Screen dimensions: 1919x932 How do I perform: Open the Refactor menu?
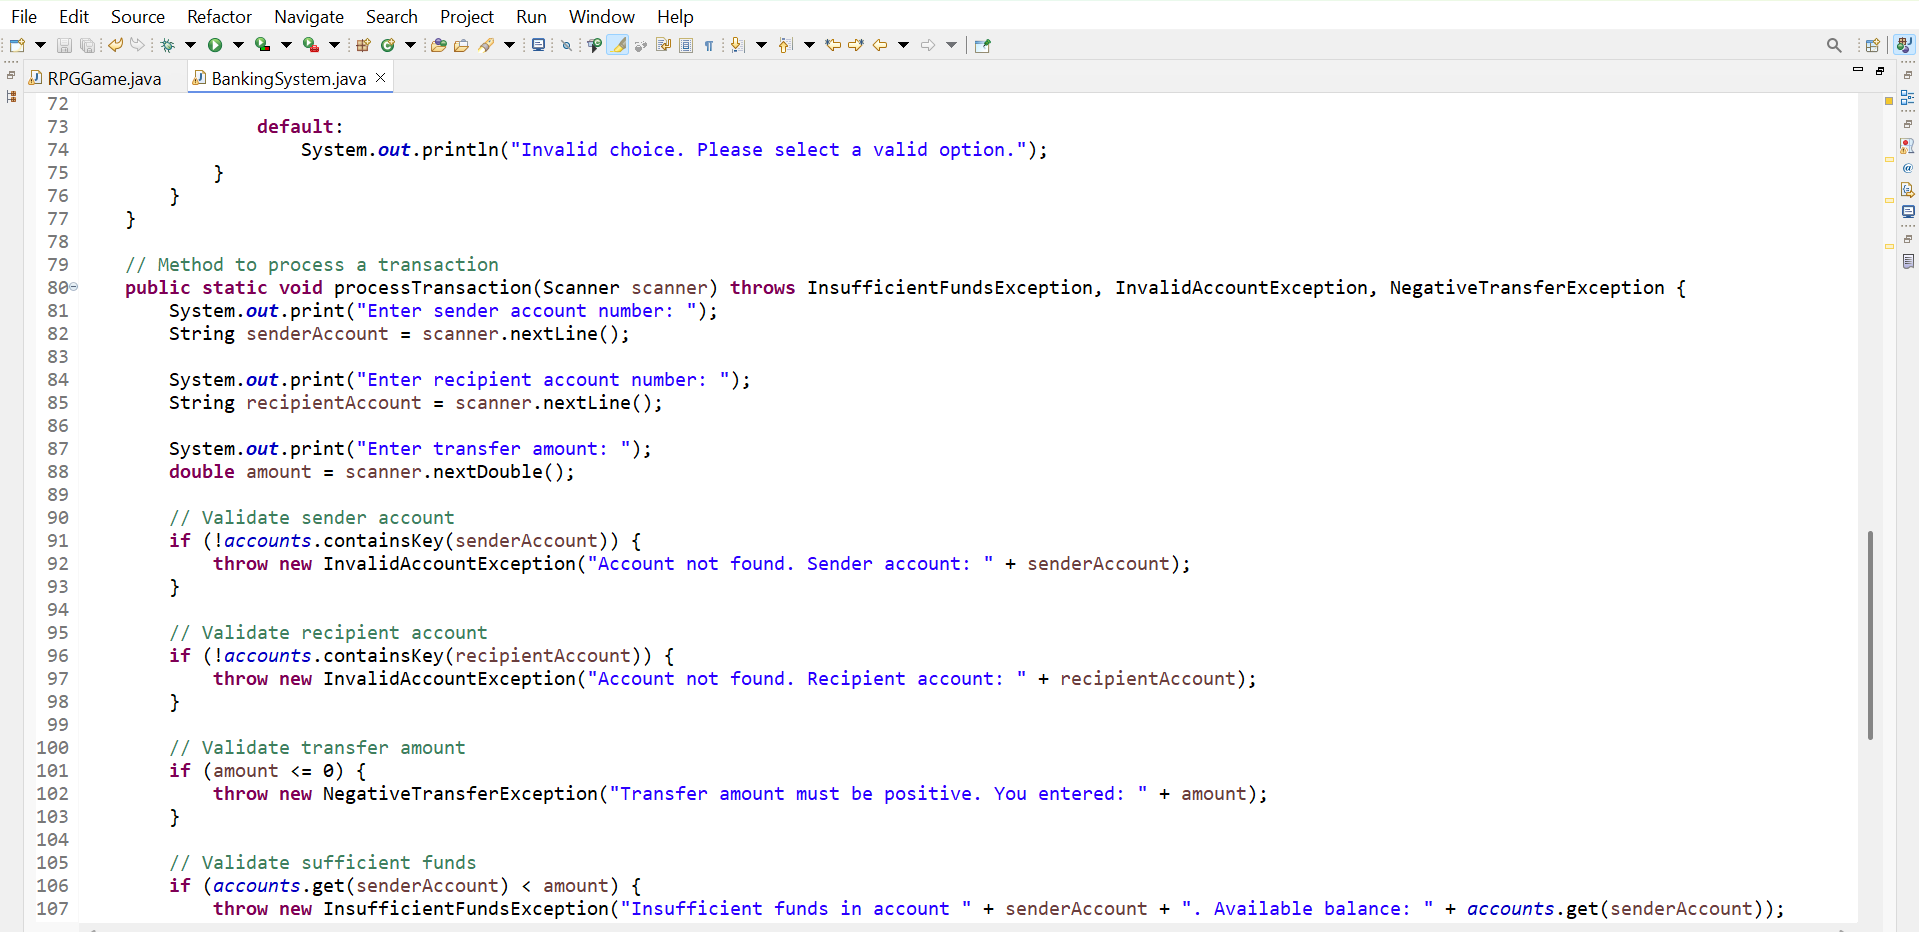click(x=219, y=16)
